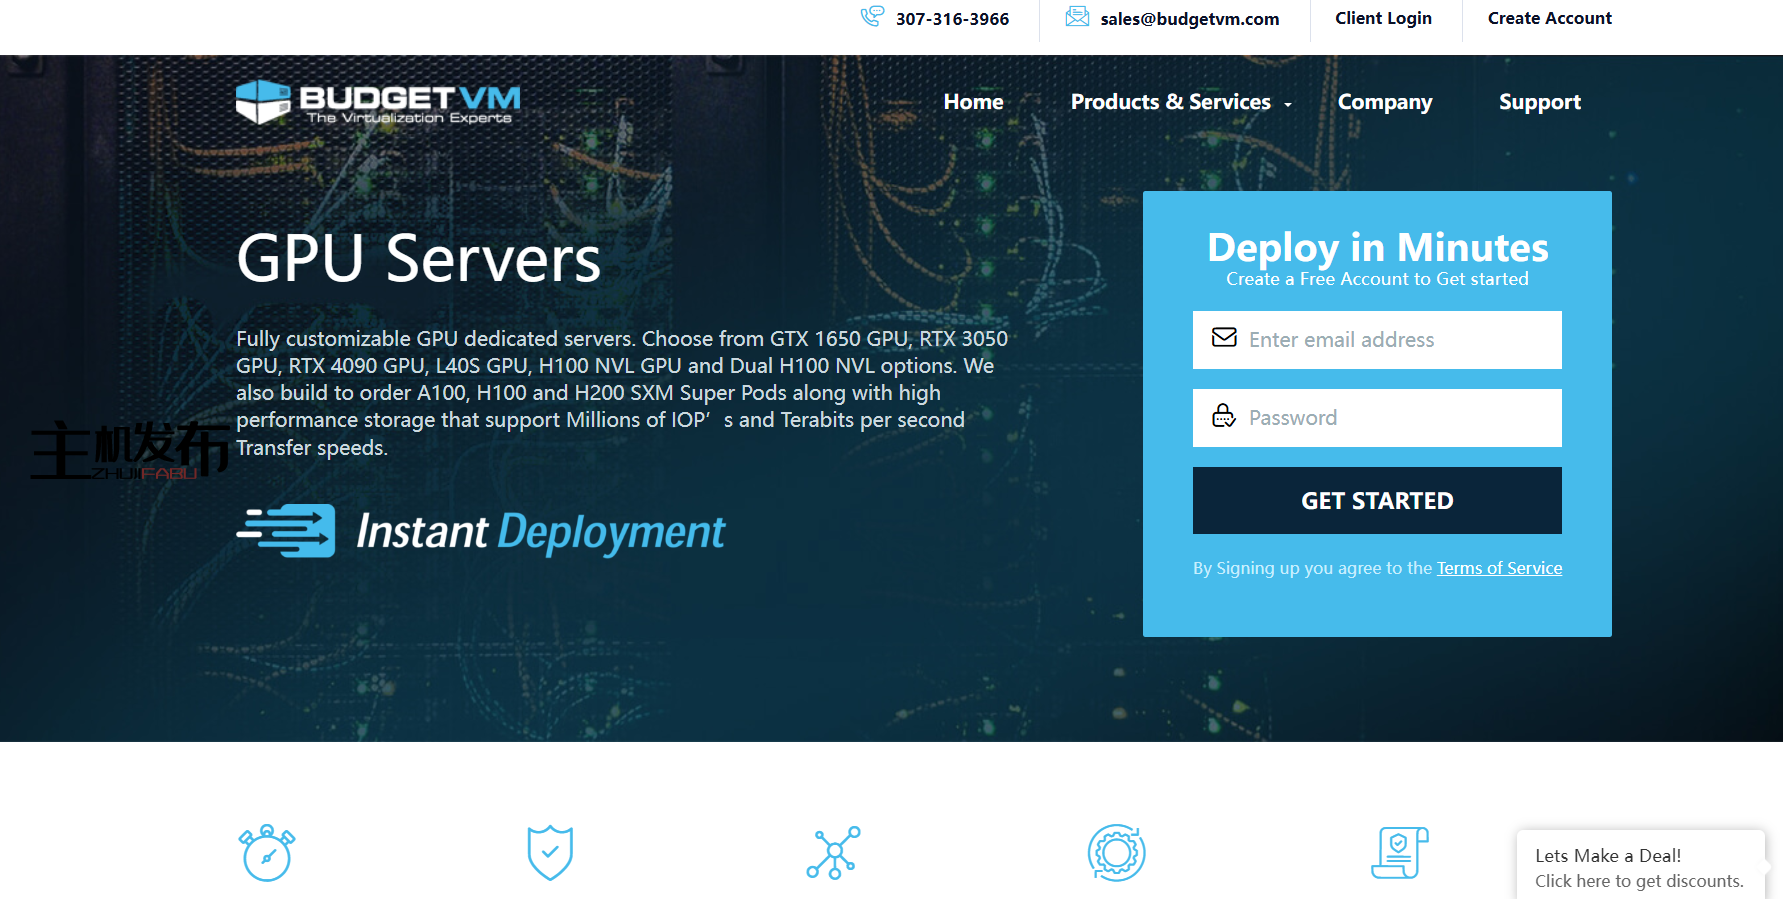Click the Client Login link
Viewport: 1783px width, 899px height.
pyautogui.click(x=1383, y=18)
